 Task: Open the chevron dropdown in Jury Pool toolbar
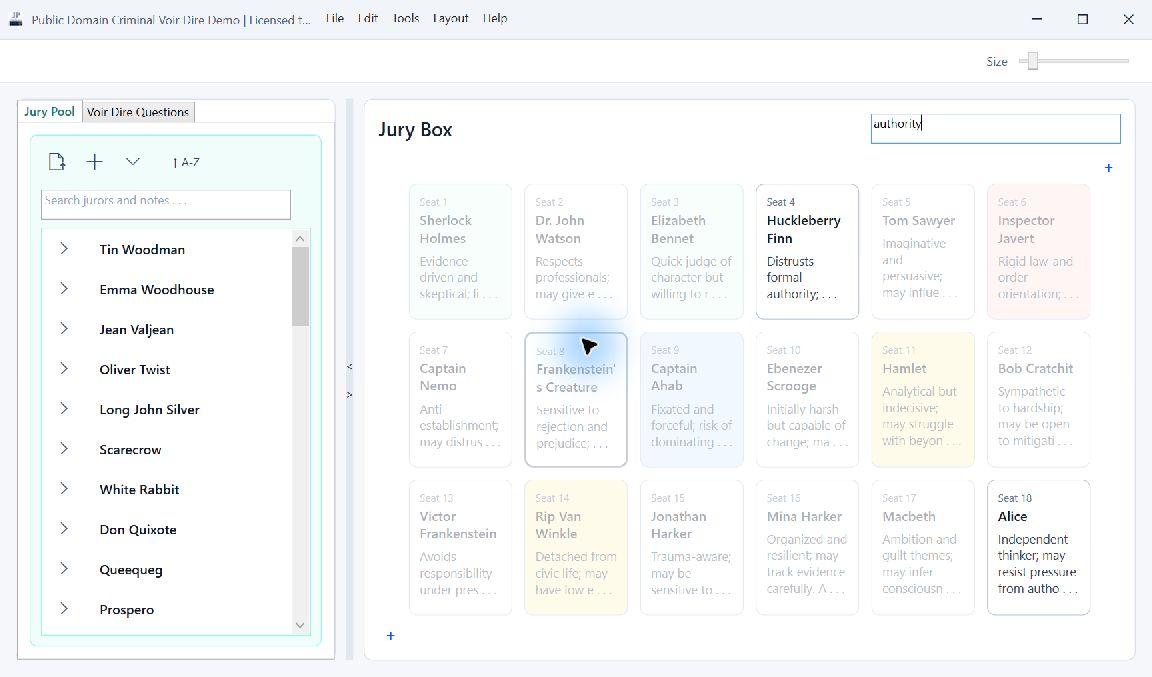(132, 162)
